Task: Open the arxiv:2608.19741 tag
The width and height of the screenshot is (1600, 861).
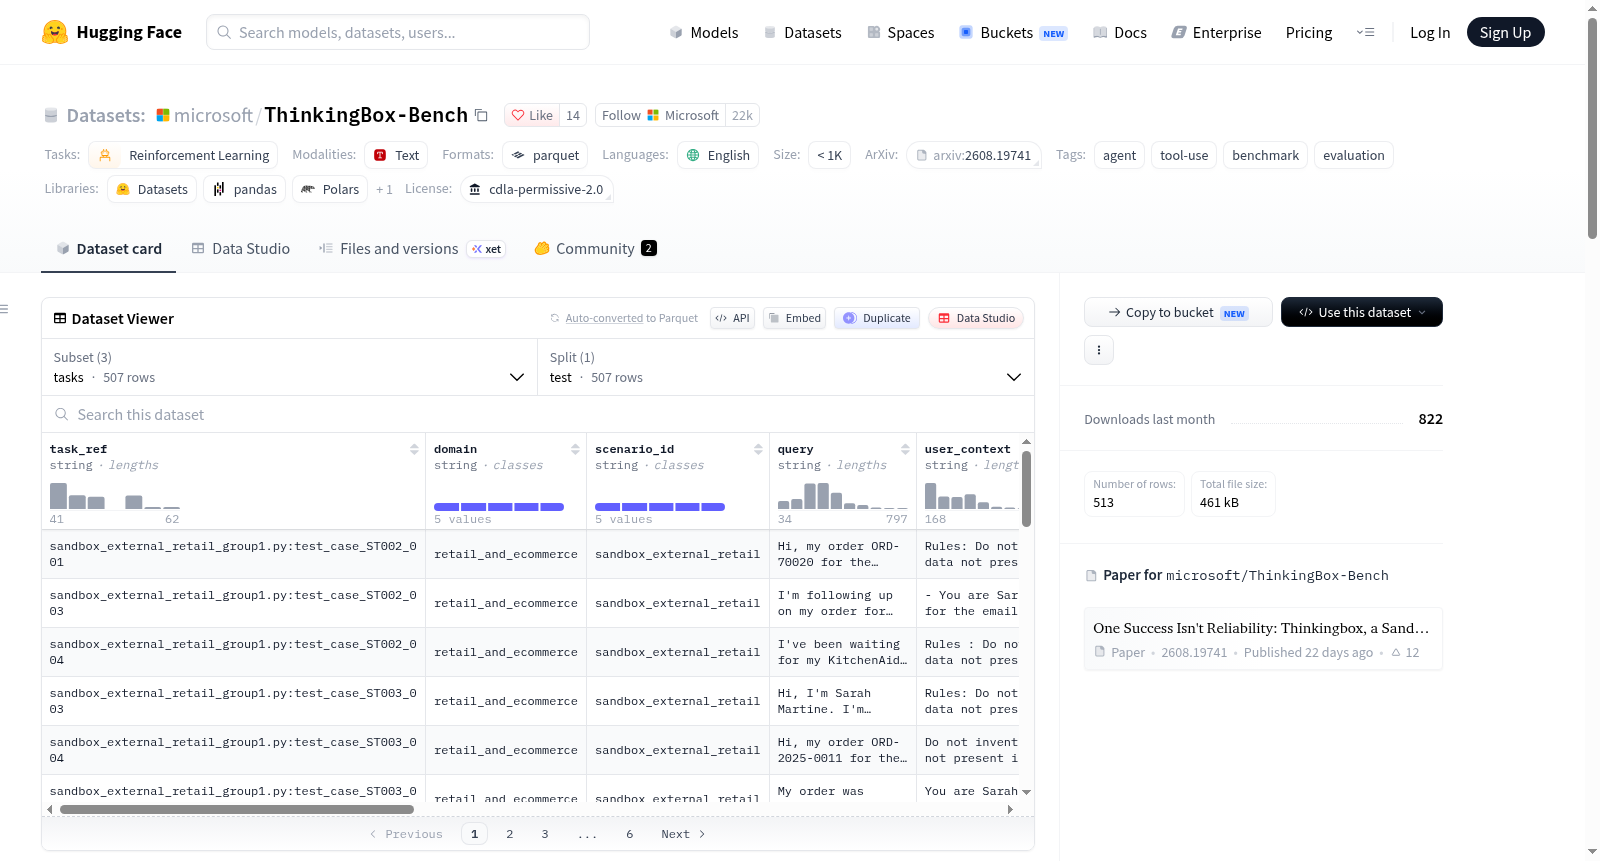Action: pyautogui.click(x=974, y=155)
